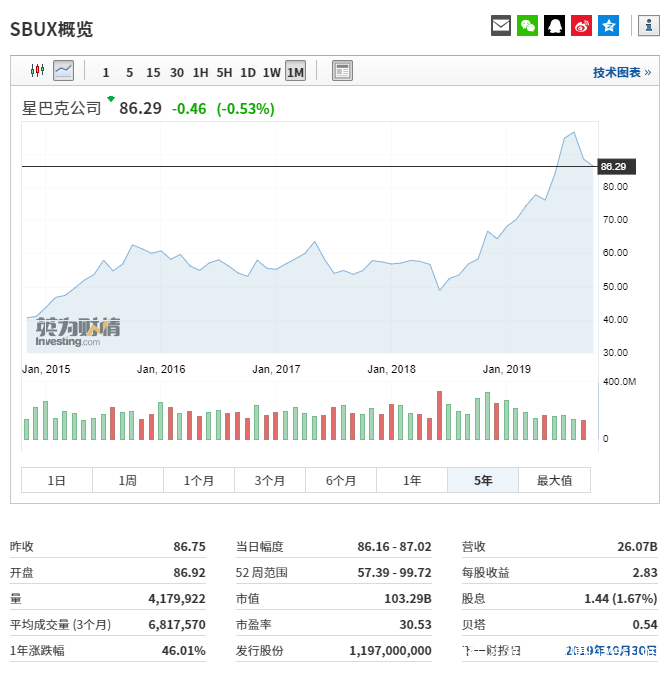Image resolution: width=672 pixels, height=675 pixels.
Task: Open the info icon at top right
Action: [649, 26]
